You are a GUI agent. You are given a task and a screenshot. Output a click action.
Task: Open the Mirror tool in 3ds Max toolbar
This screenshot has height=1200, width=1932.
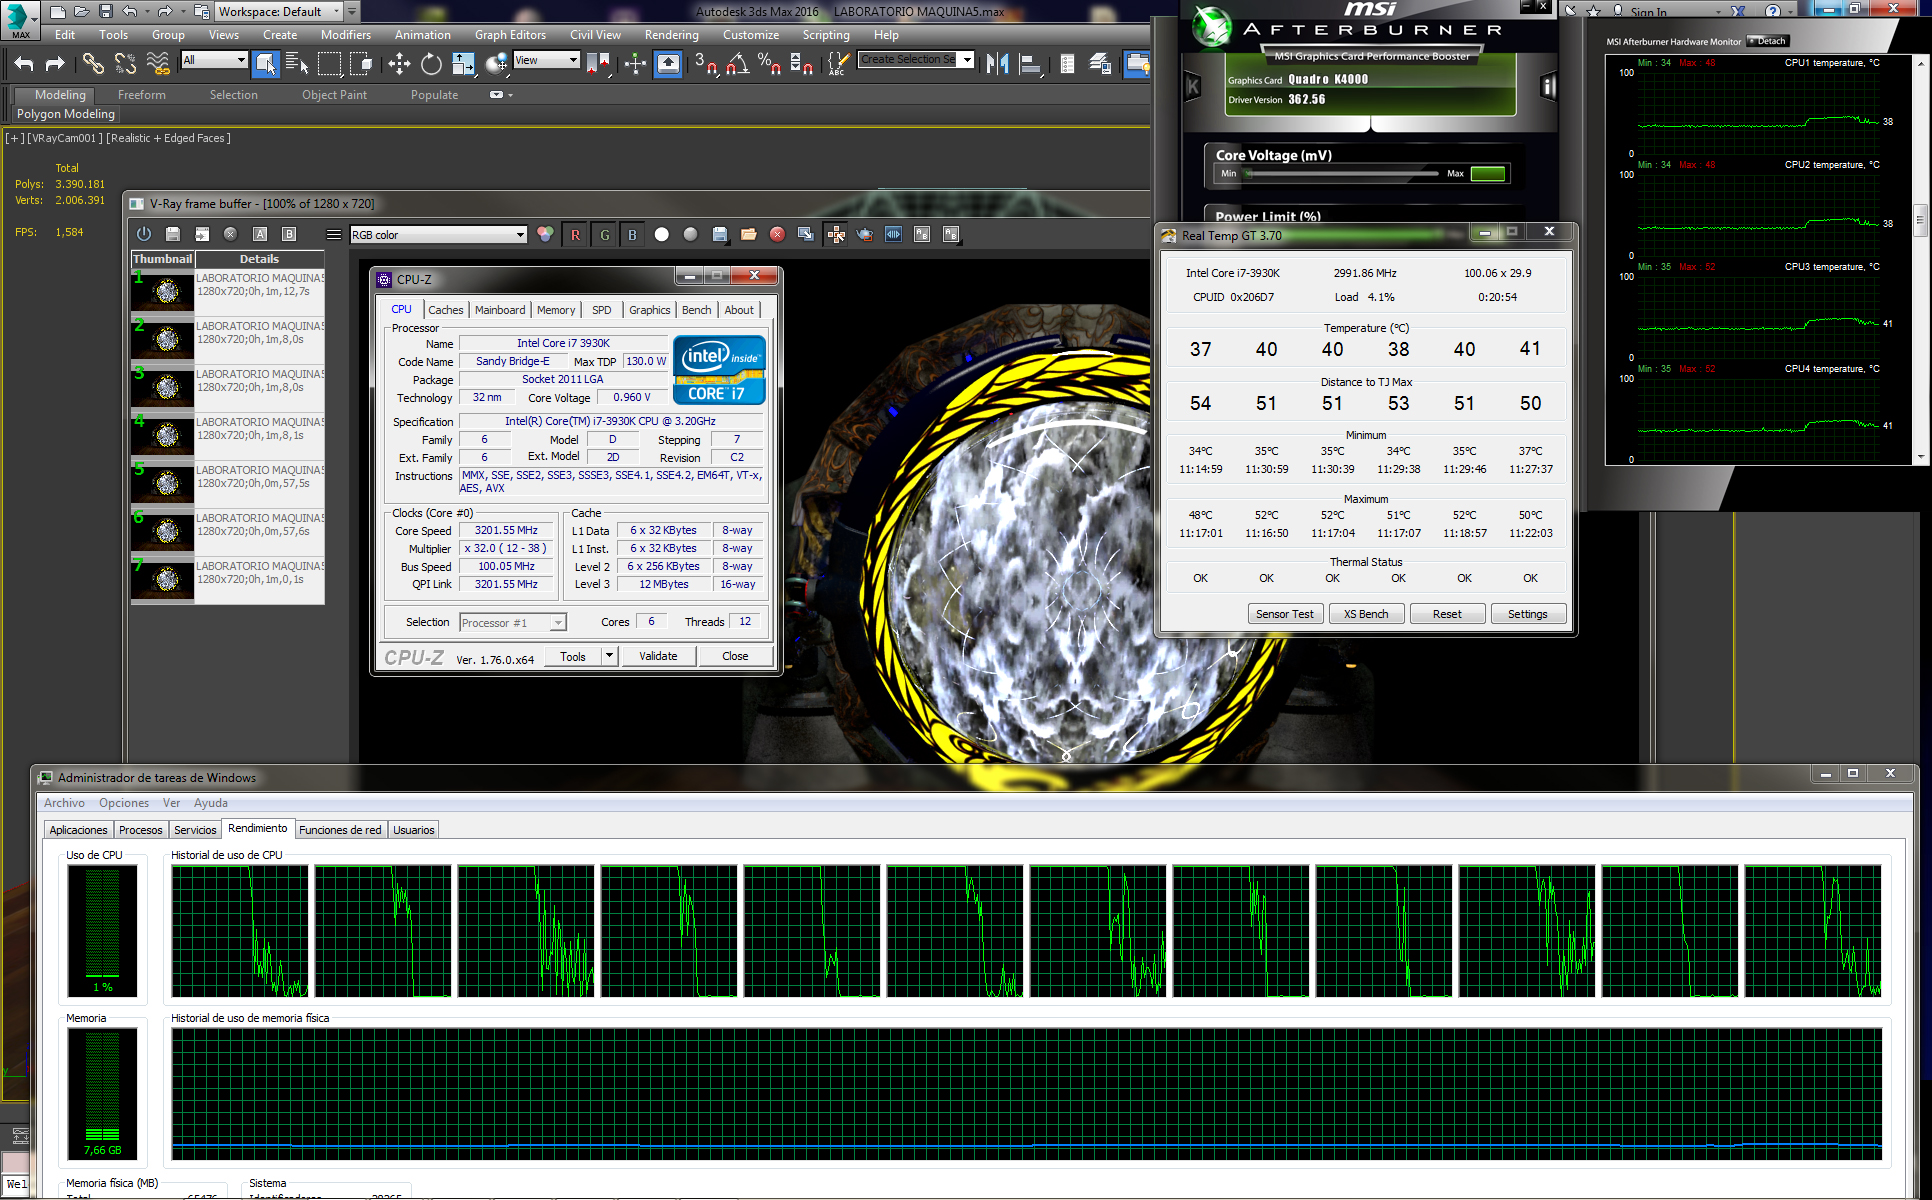pos(997,64)
